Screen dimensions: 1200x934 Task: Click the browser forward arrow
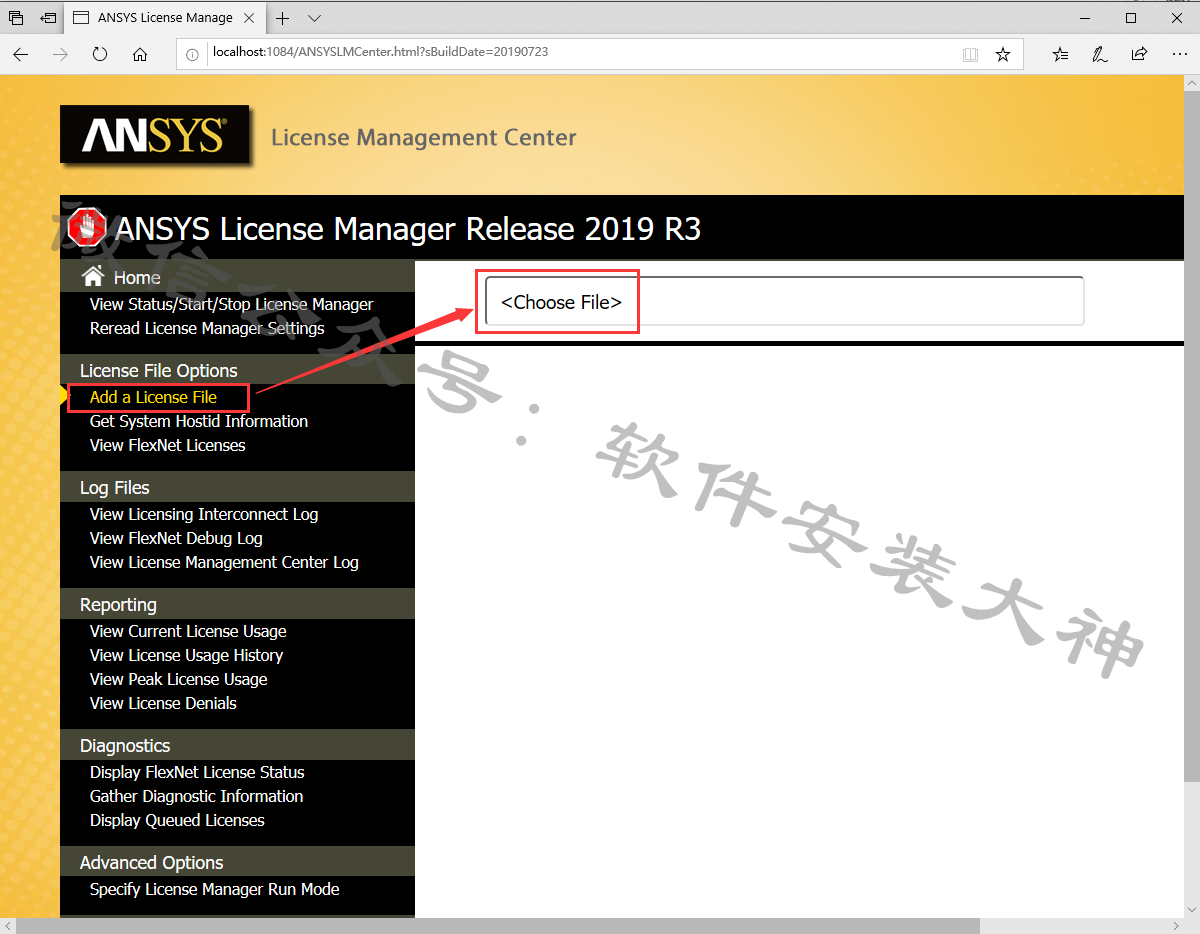click(60, 54)
